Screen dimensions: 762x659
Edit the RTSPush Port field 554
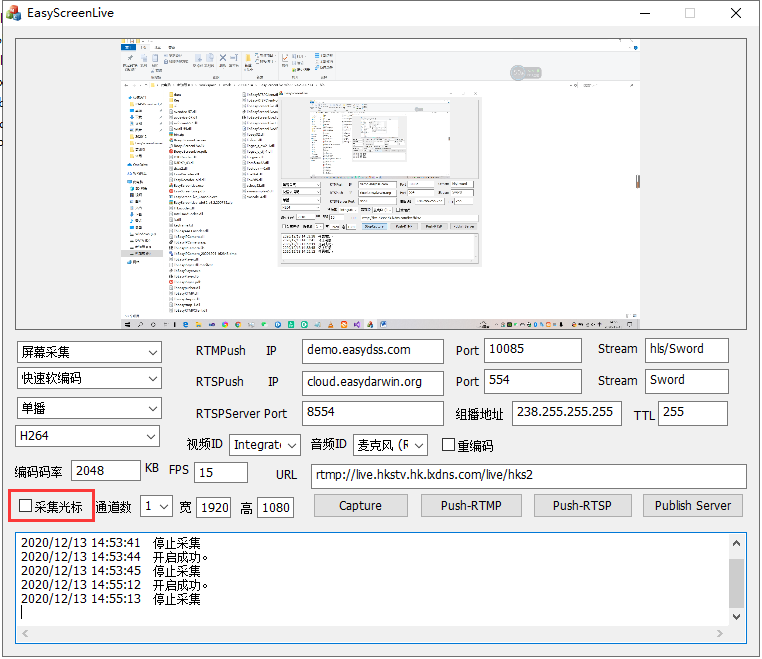pyautogui.click(x=533, y=381)
